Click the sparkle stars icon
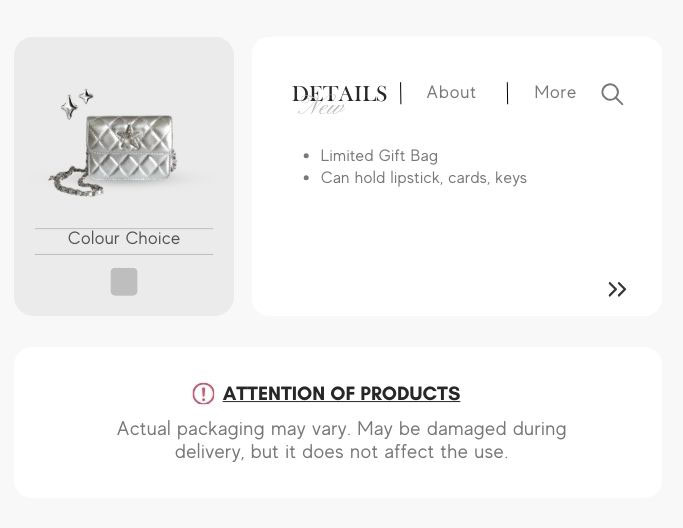The height and width of the screenshot is (528, 683). pyautogui.click(x=76, y=103)
